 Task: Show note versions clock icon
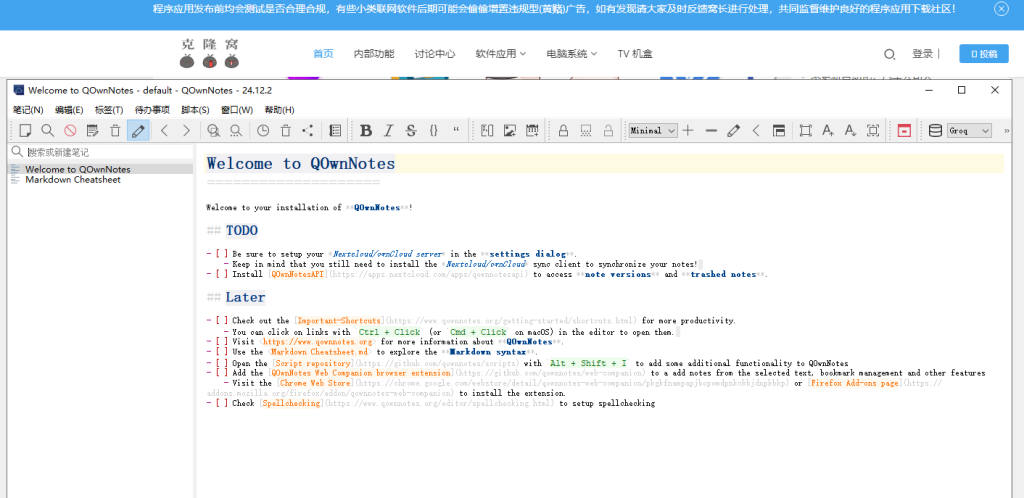click(263, 131)
